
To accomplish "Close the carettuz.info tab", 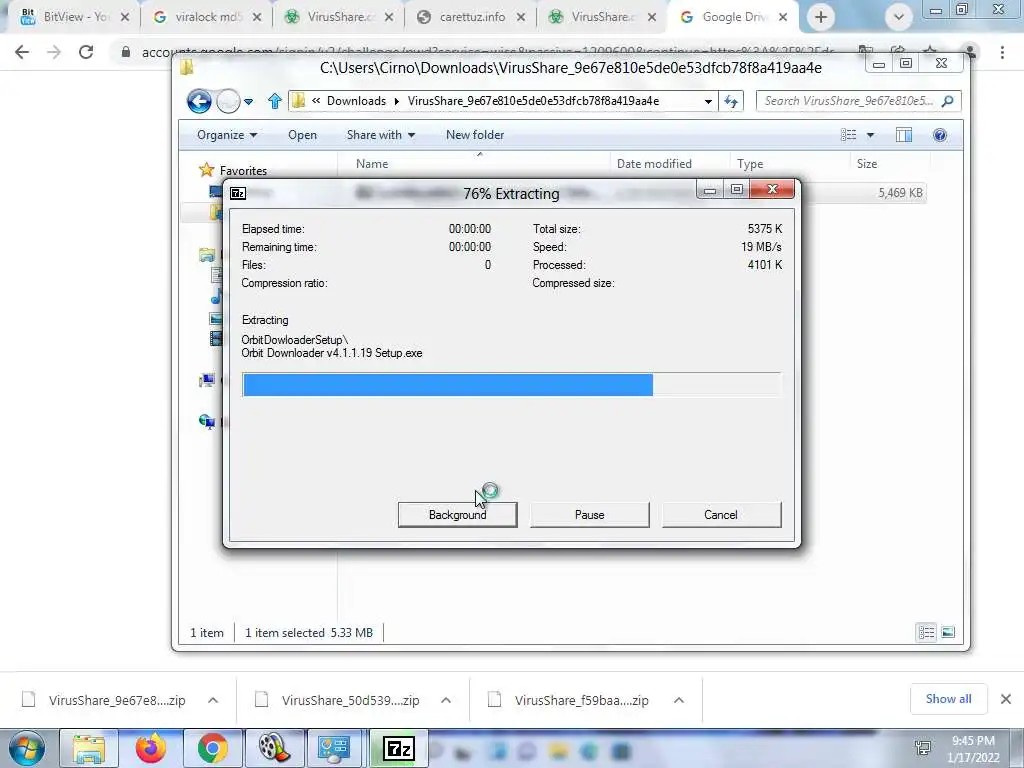I will coord(520,18).
